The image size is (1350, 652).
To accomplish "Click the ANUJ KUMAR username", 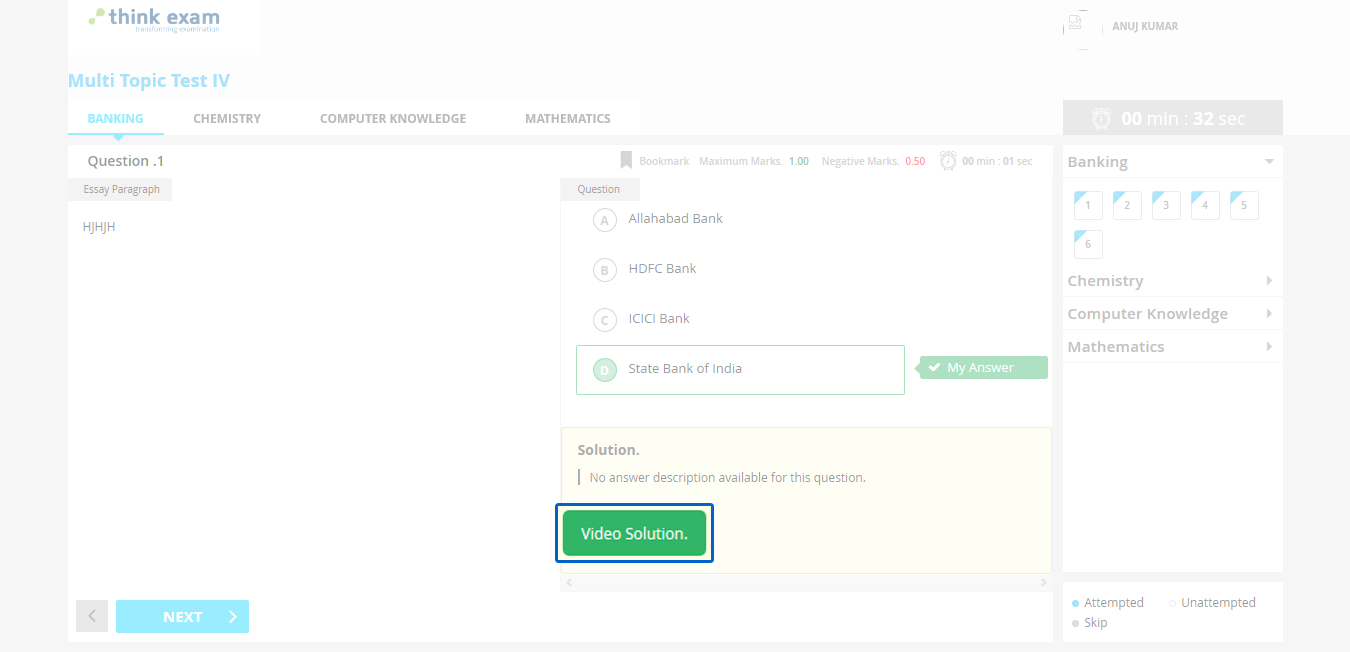I will click(1145, 26).
